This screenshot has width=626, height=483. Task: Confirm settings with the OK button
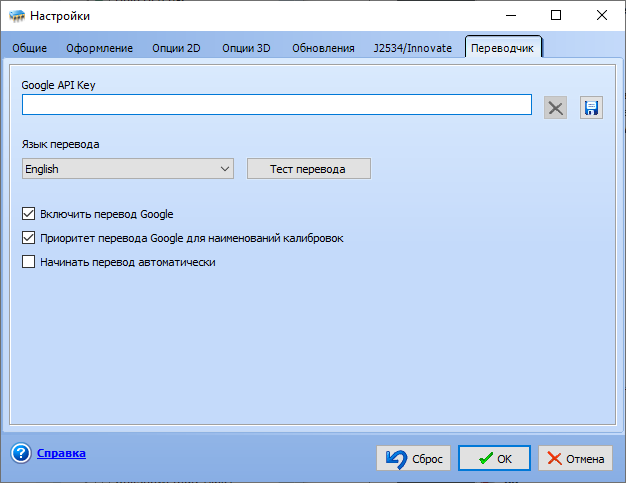click(x=494, y=458)
